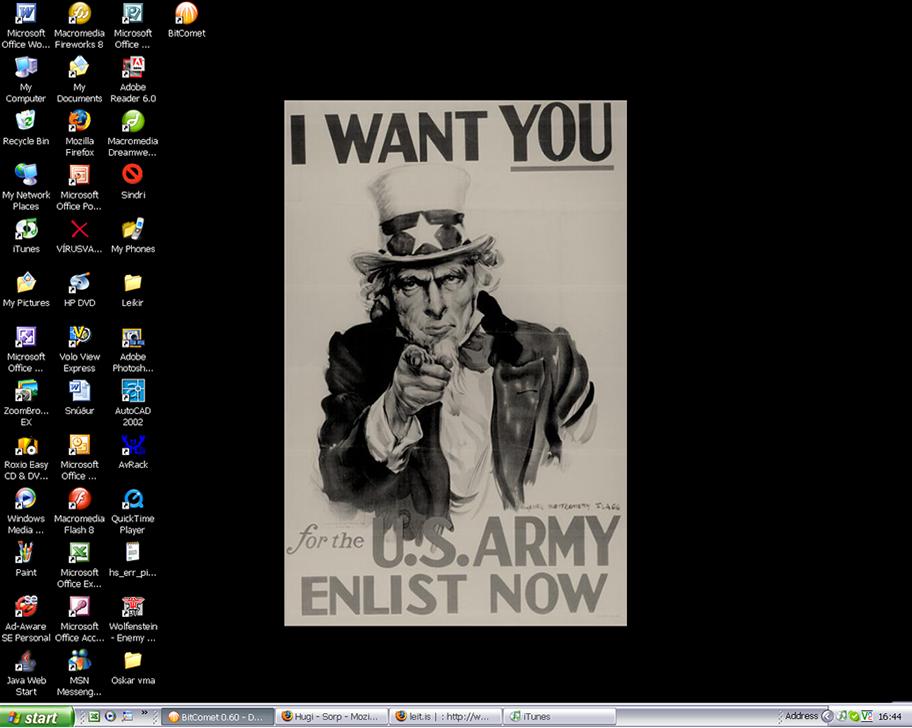The height and width of the screenshot is (728, 912).
Task: Launch Windows Media Player desktop shortcut
Action: 26,512
